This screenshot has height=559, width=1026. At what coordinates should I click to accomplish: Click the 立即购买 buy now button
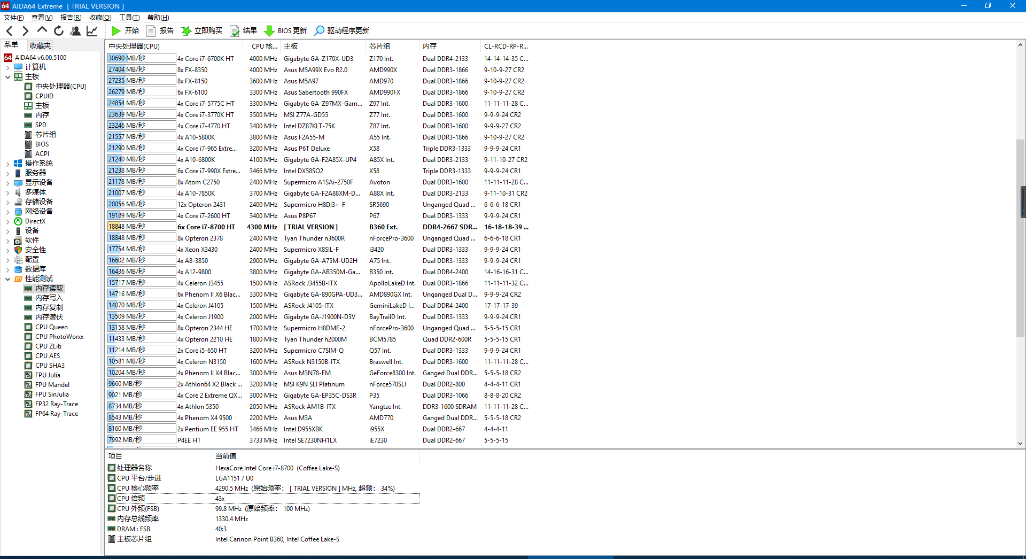click(x=202, y=31)
